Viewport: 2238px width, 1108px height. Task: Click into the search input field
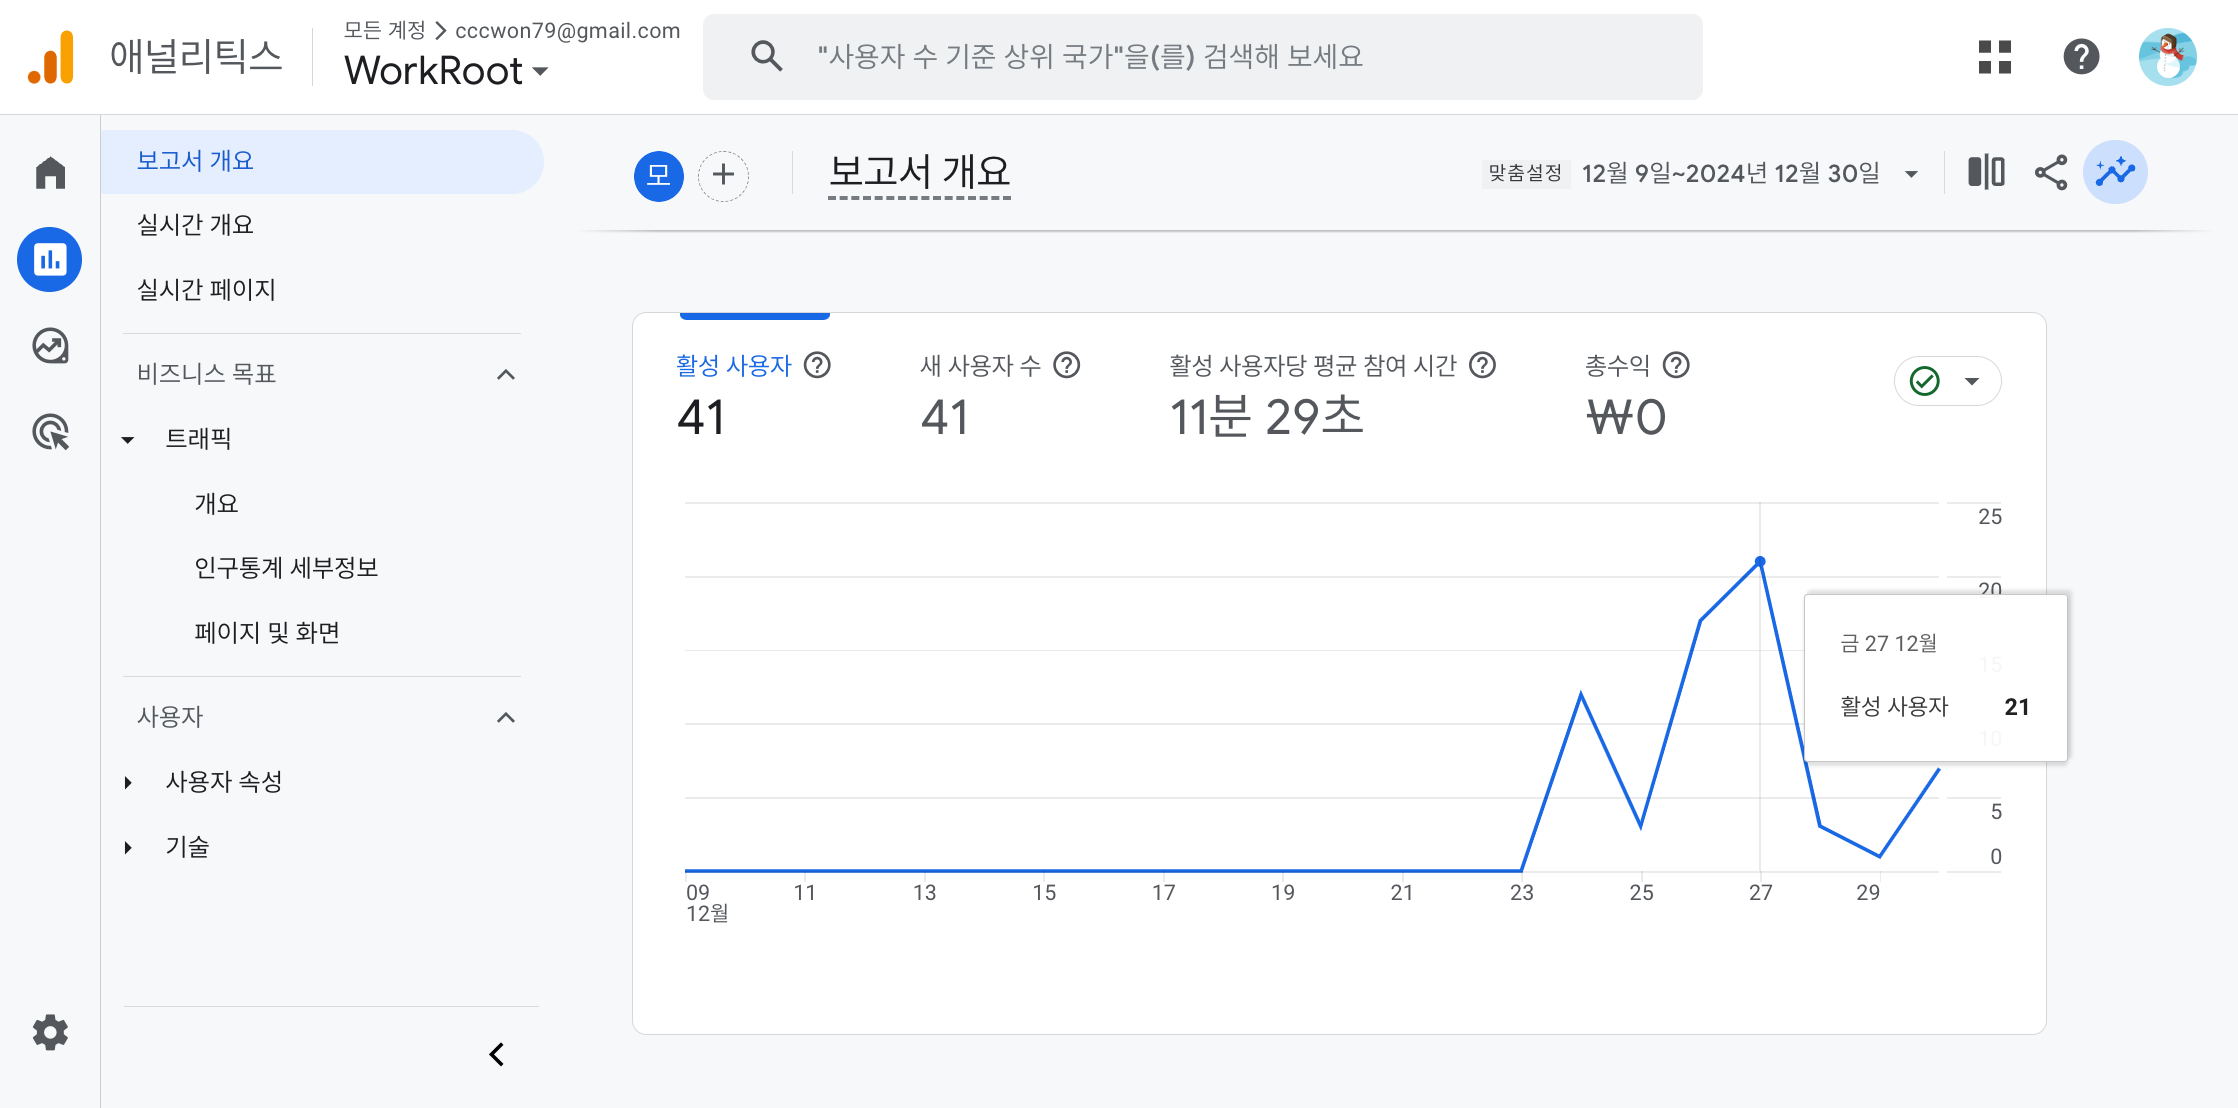1203,56
